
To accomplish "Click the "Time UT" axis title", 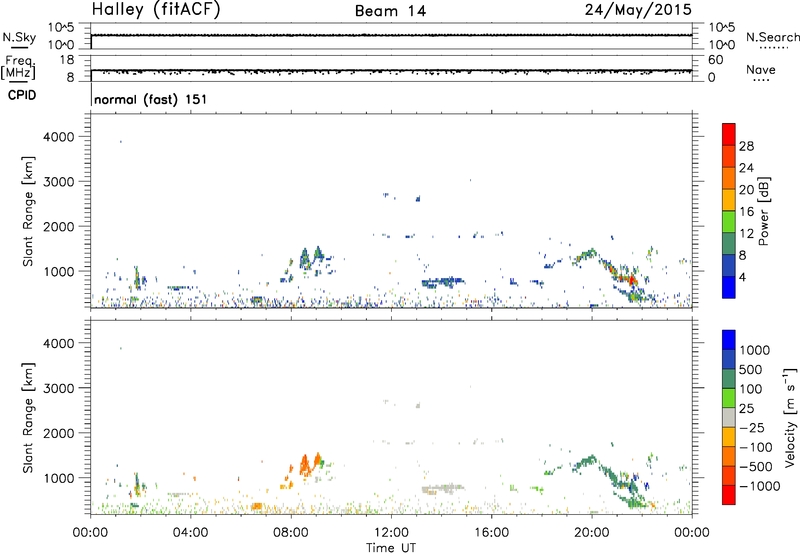I will click(x=391, y=548).
